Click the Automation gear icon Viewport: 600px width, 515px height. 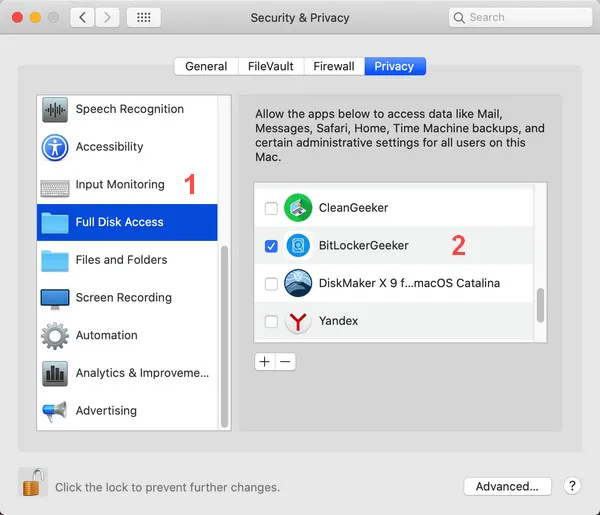(55, 336)
